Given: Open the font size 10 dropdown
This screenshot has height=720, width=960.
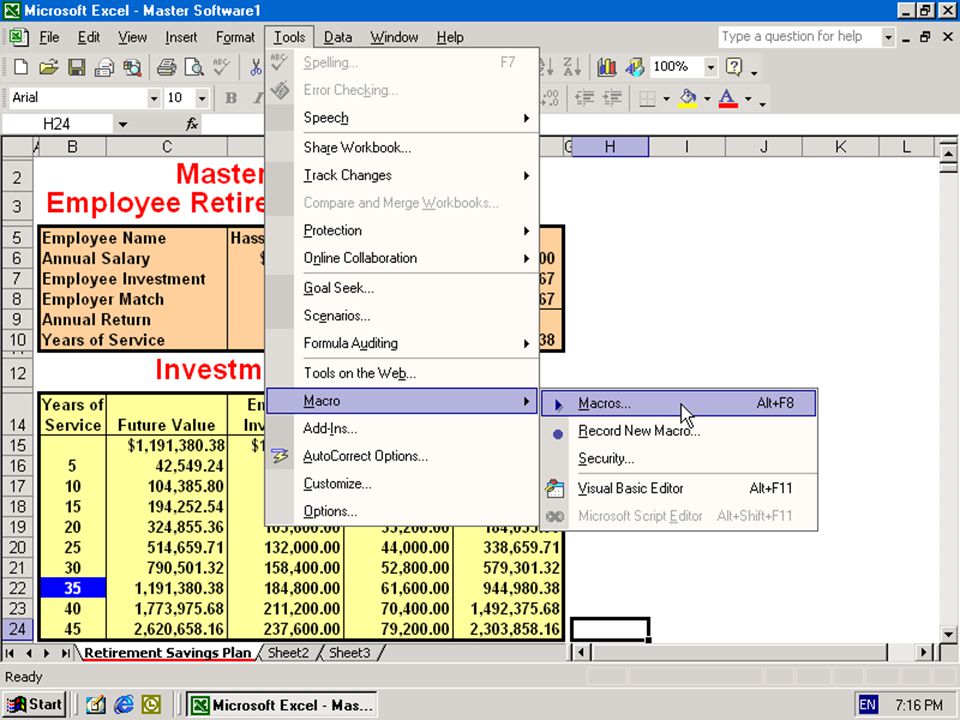Looking at the screenshot, I should click(201, 98).
